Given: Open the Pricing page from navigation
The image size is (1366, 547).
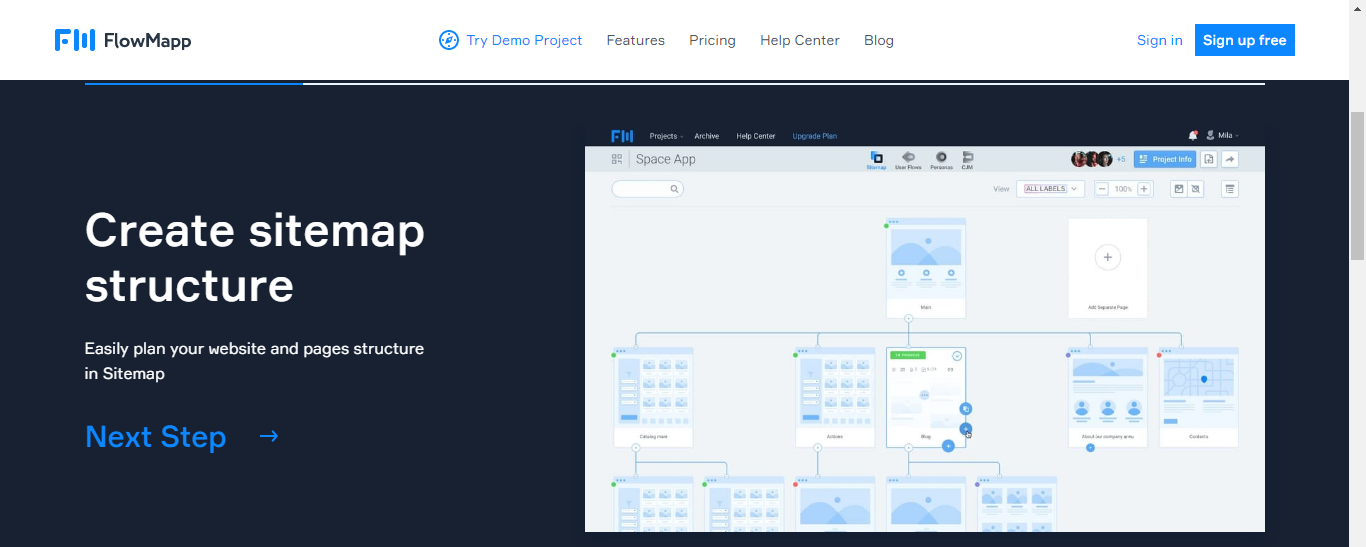Looking at the screenshot, I should [712, 40].
